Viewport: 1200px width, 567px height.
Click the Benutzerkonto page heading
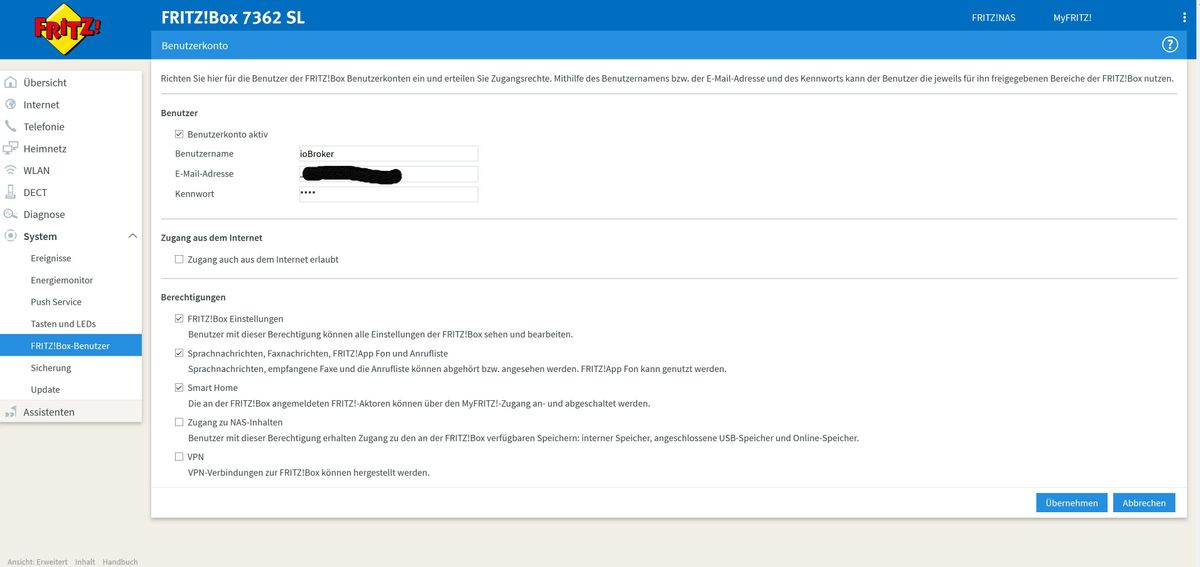[x=194, y=46]
